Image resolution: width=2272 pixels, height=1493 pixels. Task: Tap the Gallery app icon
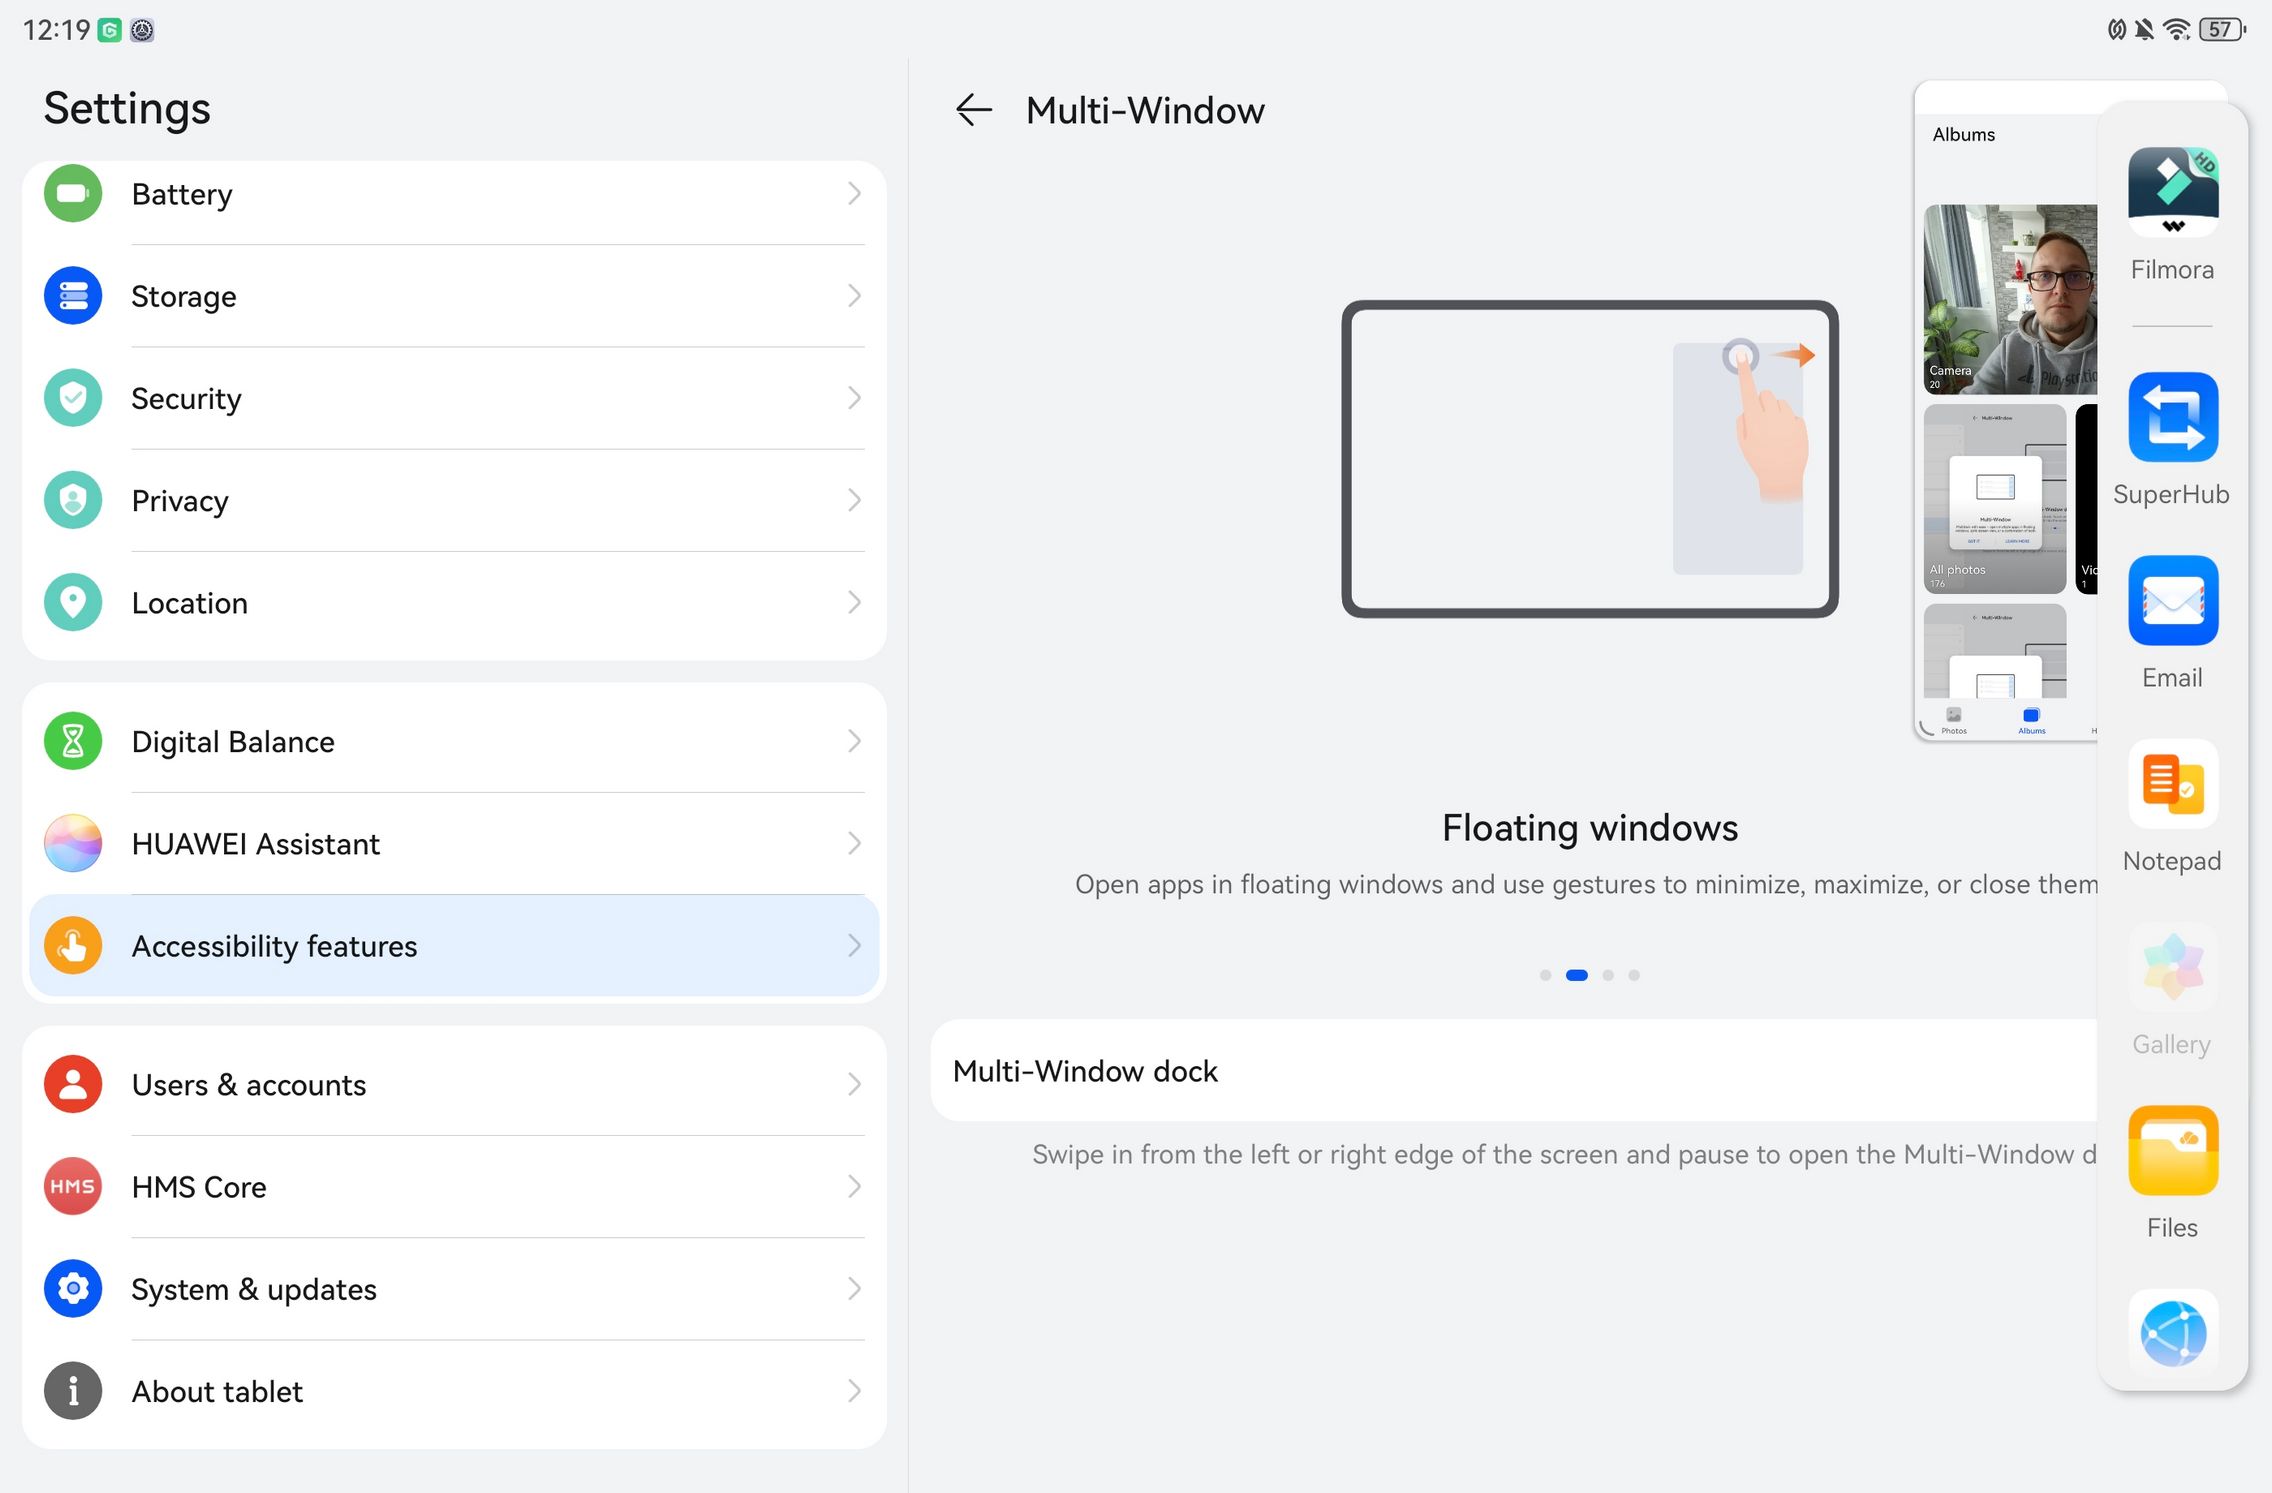coord(2172,967)
